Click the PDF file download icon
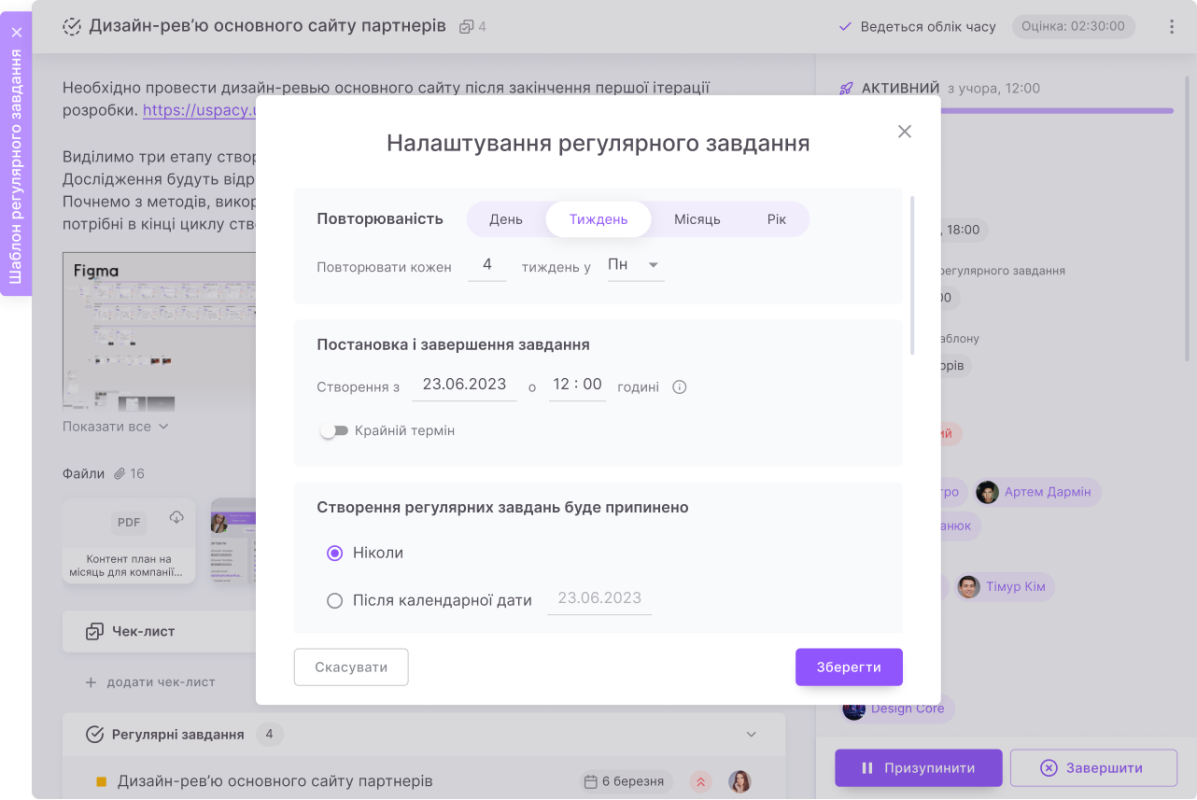This screenshot has width=1197, height=800. point(177,517)
